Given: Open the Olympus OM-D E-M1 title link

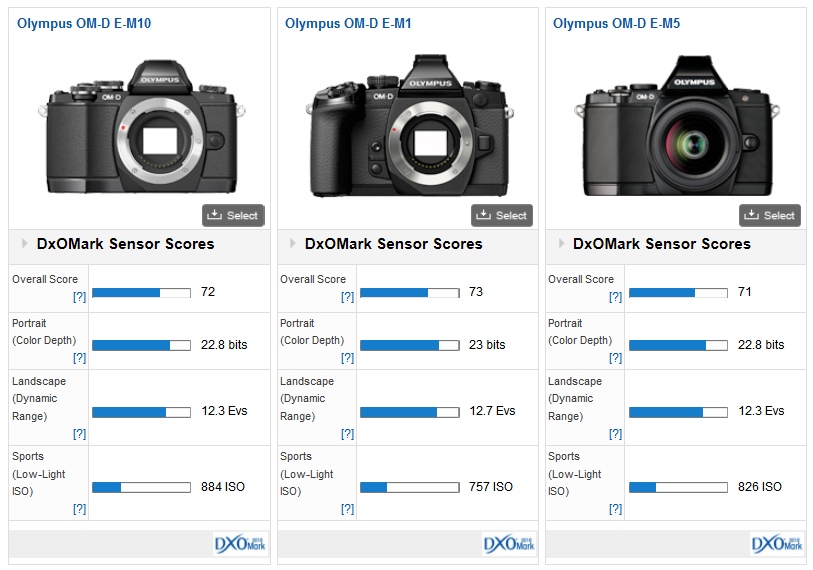Looking at the screenshot, I should 348,22.
